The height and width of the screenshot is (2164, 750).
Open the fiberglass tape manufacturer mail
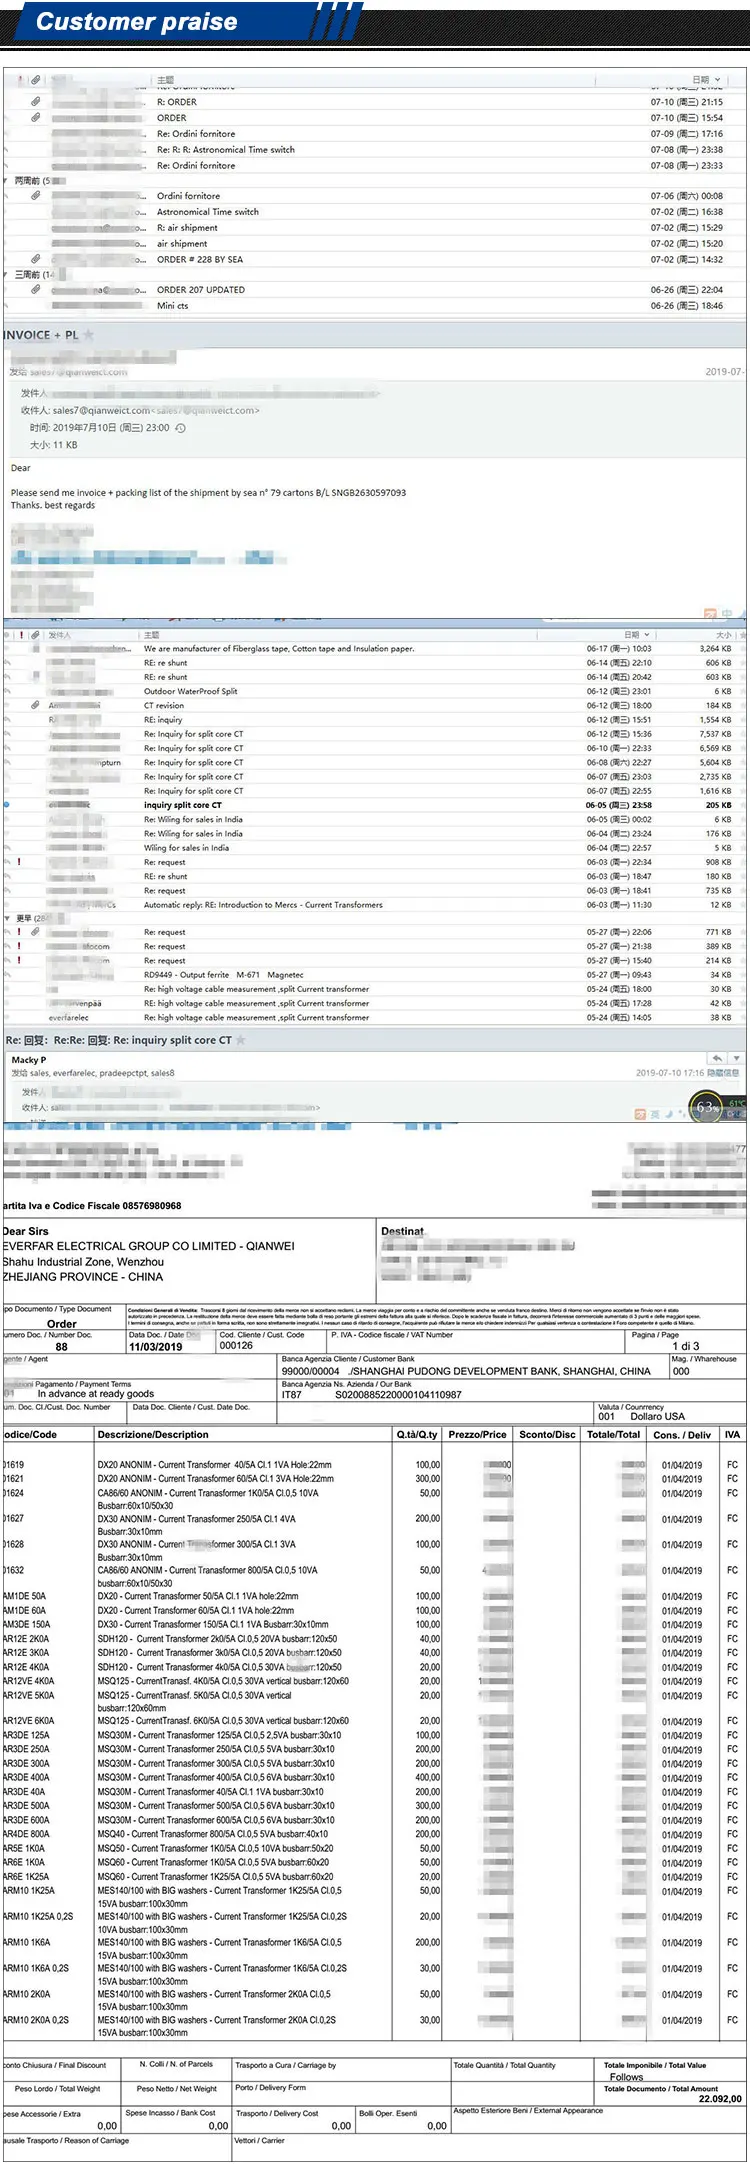279,648
